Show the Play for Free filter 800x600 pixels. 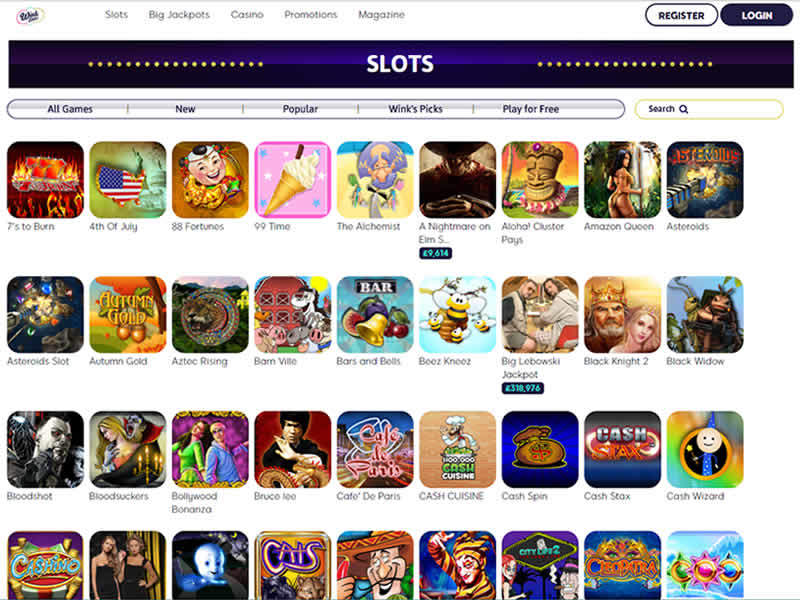coord(531,109)
